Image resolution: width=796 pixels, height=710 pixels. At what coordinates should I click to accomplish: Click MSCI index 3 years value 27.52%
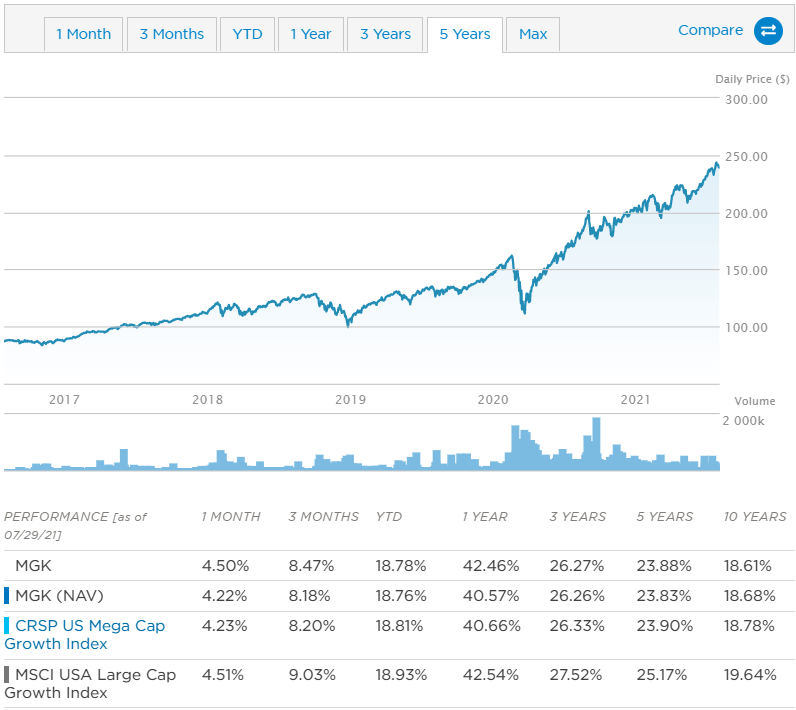point(576,675)
